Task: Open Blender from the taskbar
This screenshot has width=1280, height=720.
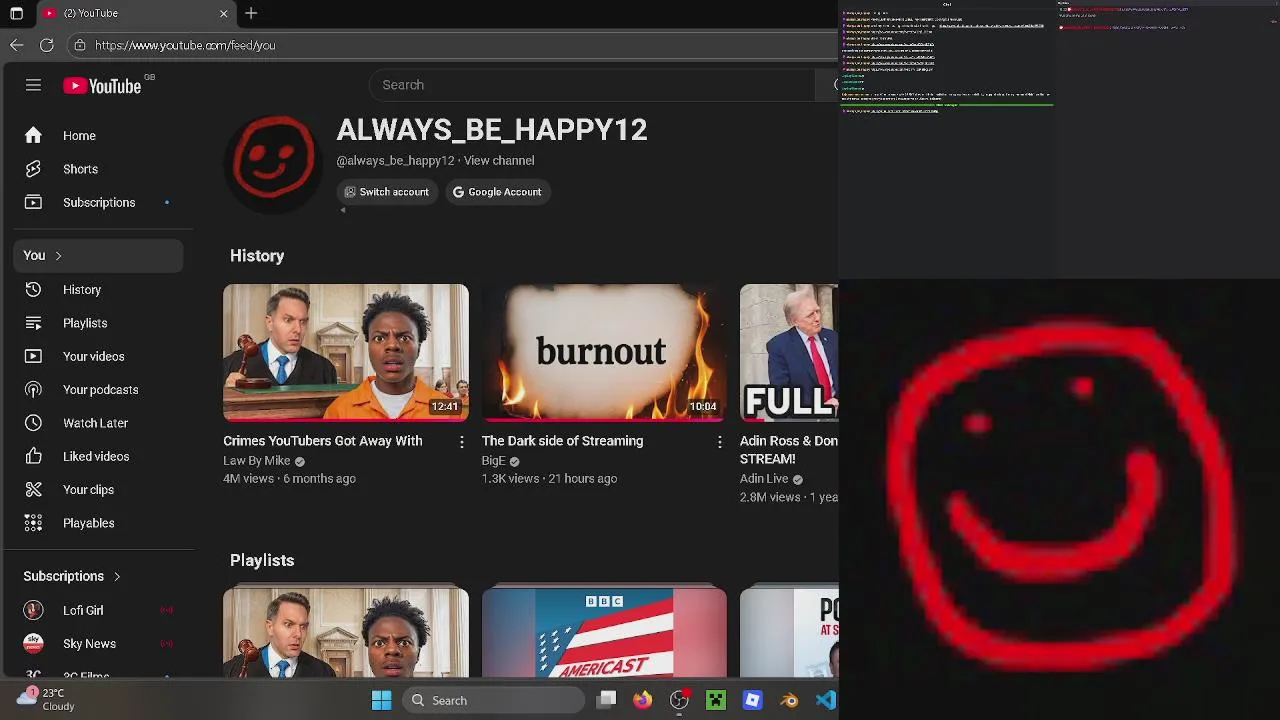Action: (790, 701)
